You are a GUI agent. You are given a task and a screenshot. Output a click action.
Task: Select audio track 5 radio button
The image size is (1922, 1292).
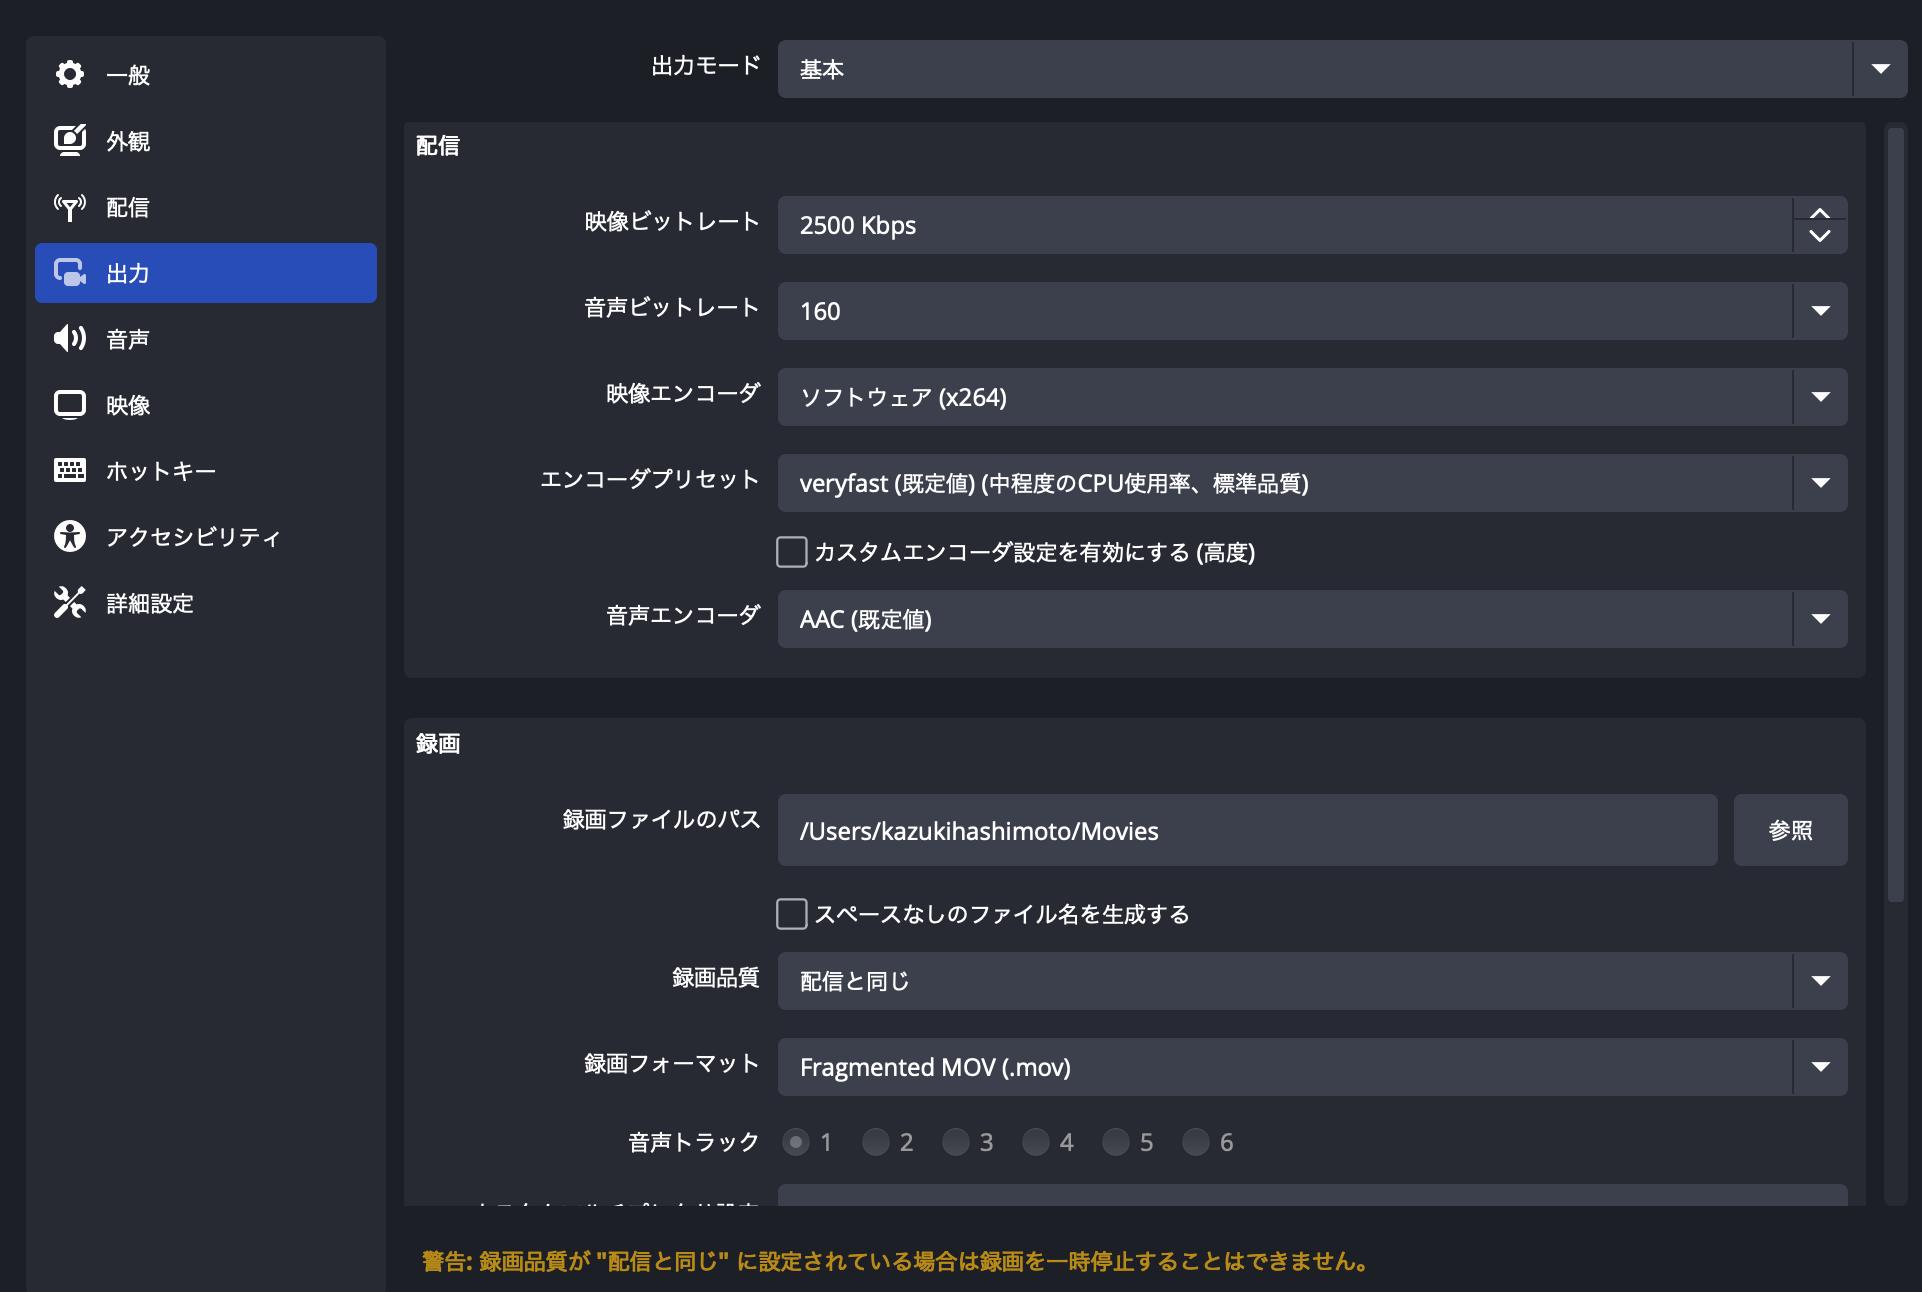[x=1116, y=1142]
